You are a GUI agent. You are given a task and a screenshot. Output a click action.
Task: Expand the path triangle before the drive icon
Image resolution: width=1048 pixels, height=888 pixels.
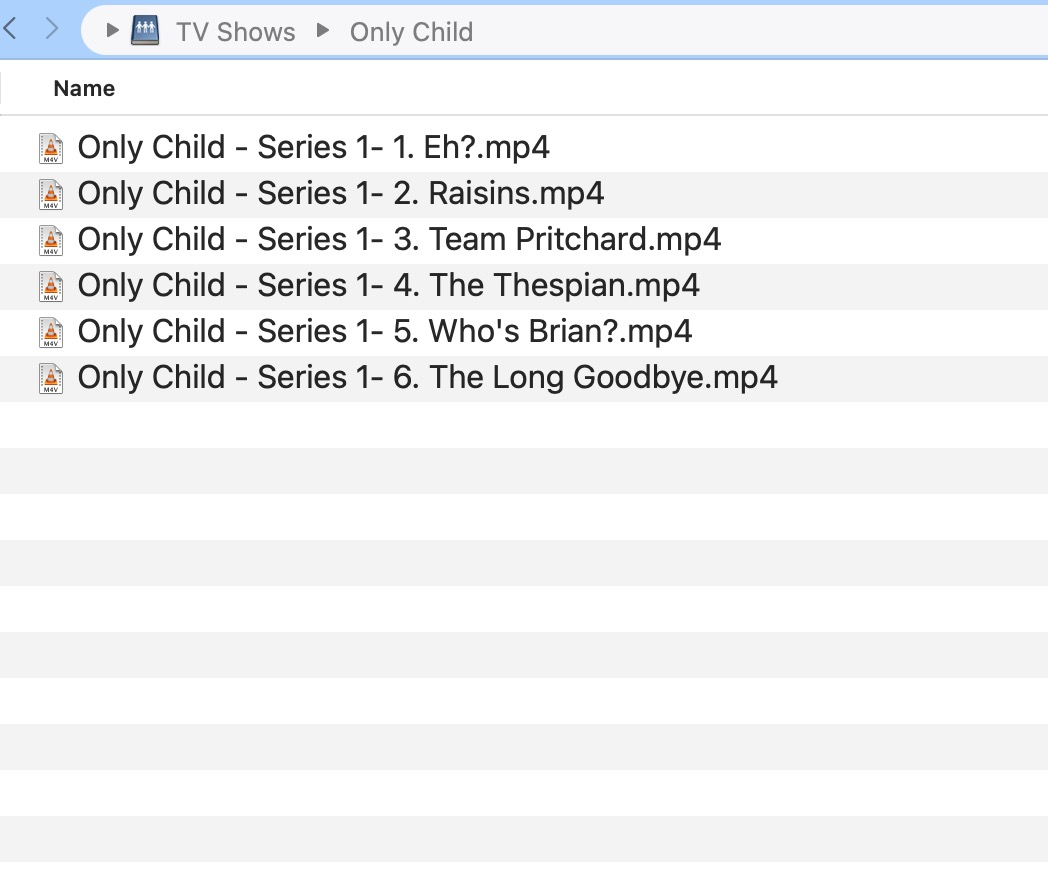point(113,31)
